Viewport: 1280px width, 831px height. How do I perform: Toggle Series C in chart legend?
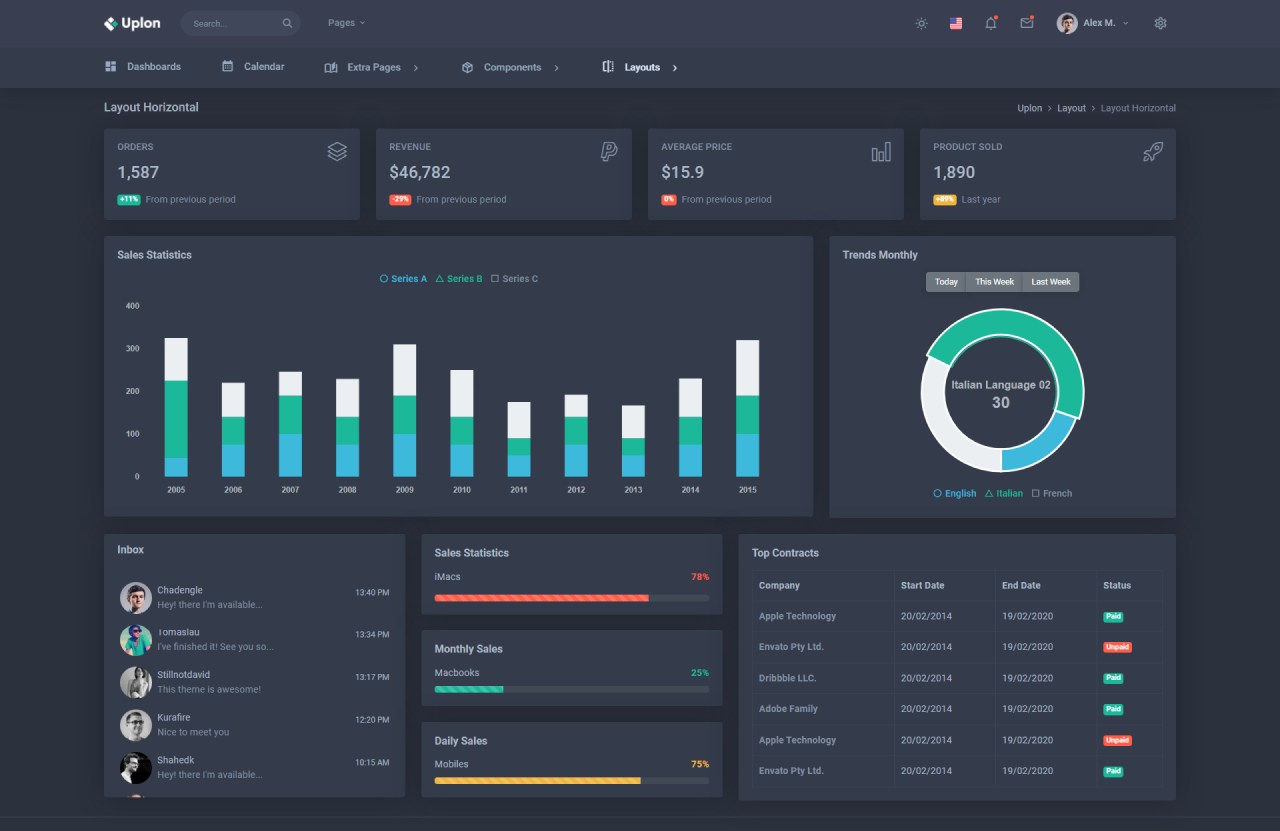pyautogui.click(x=515, y=279)
